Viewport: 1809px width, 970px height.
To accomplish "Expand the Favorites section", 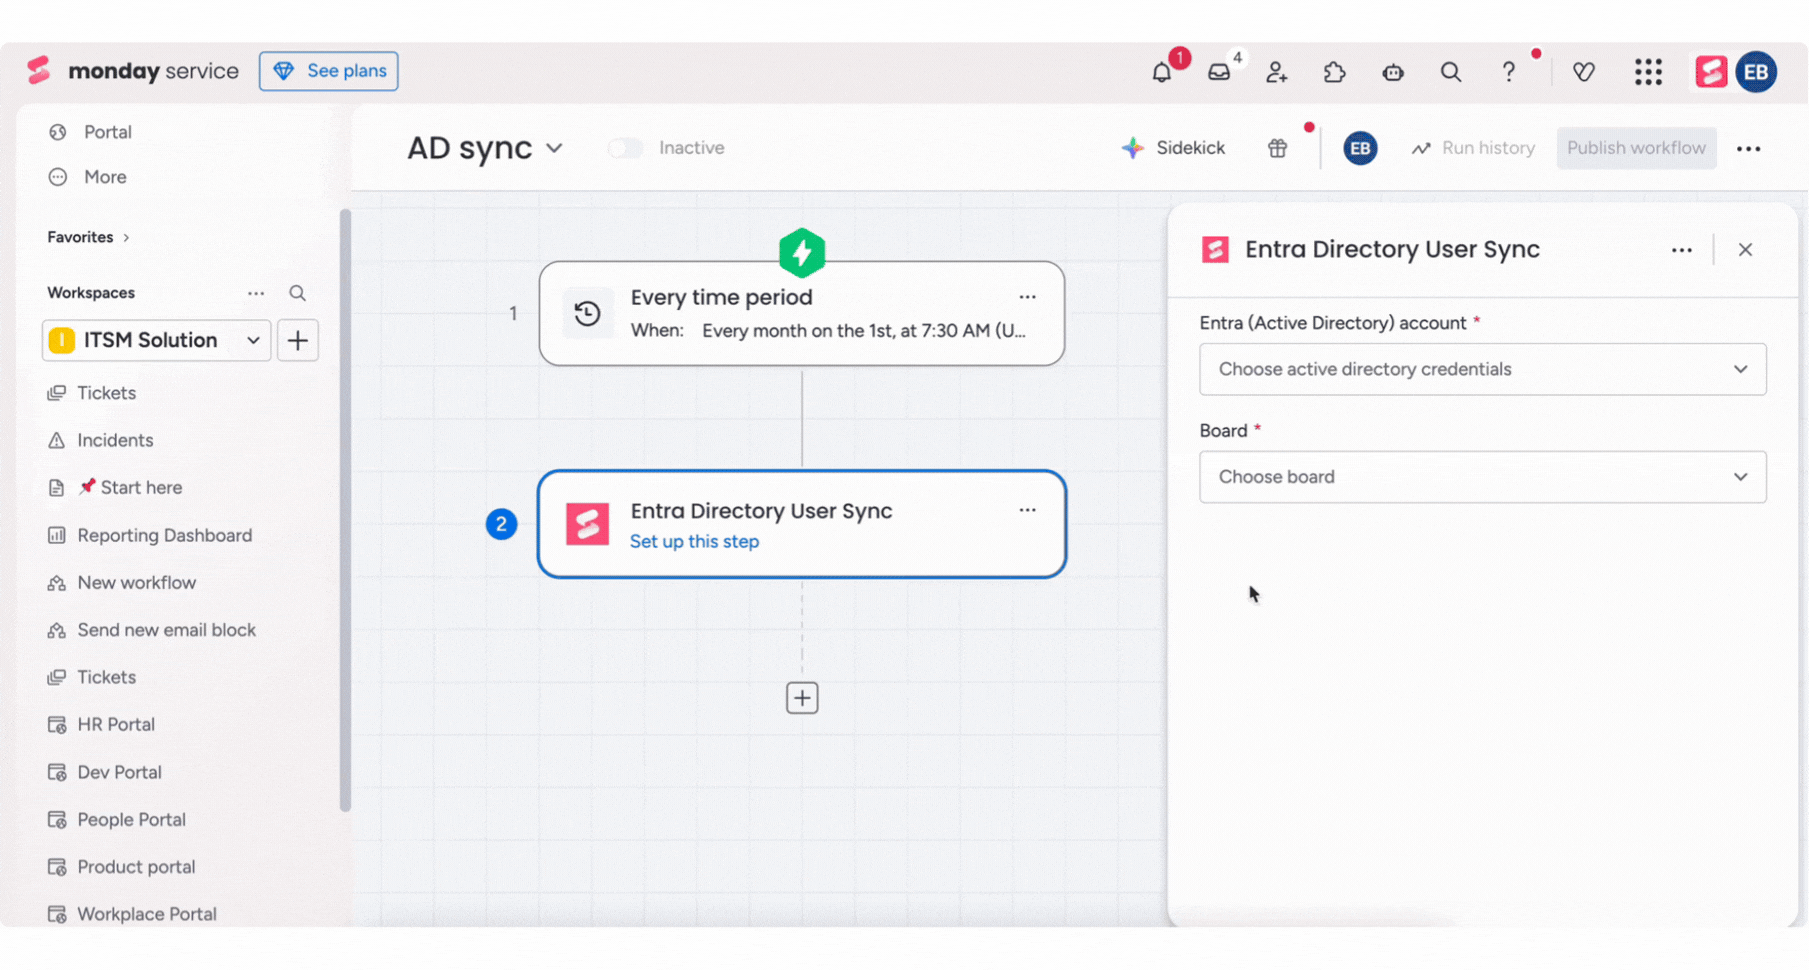I will pyautogui.click(x=88, y=237).
